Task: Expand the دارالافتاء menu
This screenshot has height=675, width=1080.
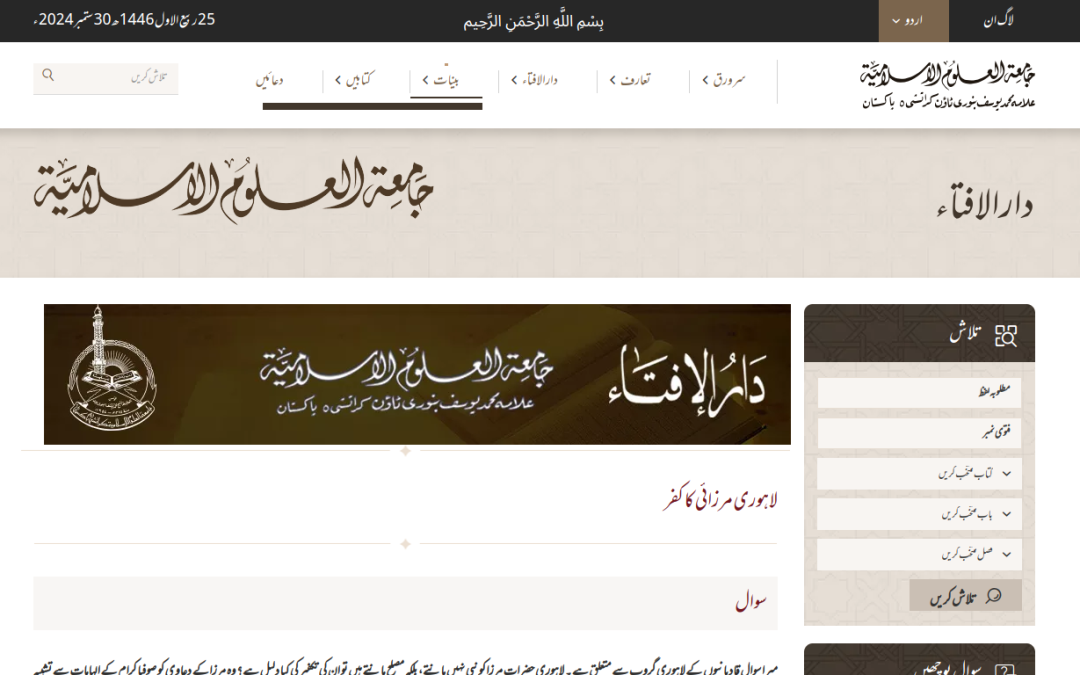Action: 534,81
